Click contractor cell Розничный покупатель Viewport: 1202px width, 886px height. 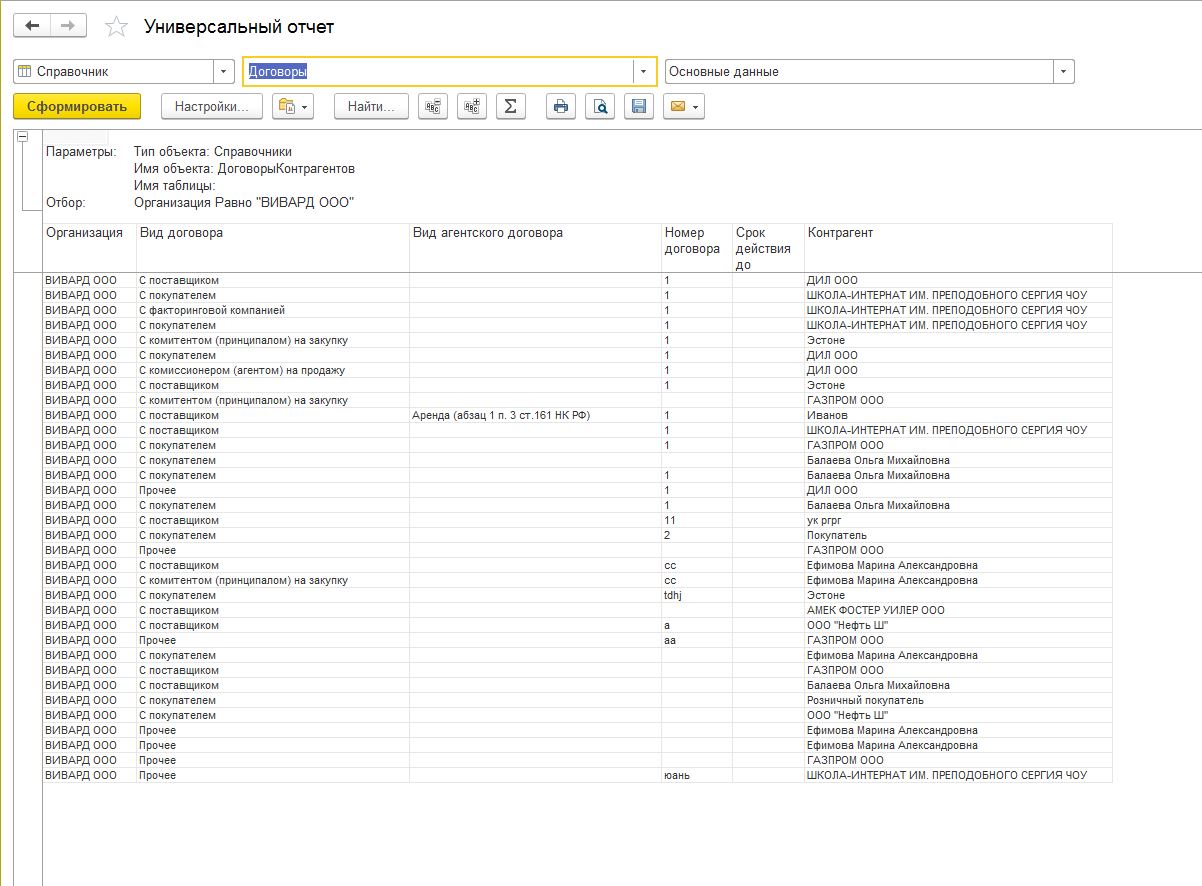click(x=958, y=700)
